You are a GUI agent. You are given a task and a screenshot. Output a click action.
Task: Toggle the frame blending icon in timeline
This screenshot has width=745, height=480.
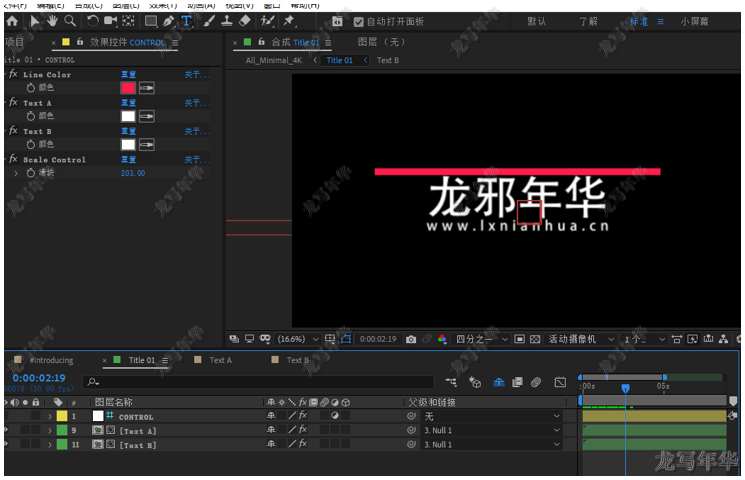point(517,382)
